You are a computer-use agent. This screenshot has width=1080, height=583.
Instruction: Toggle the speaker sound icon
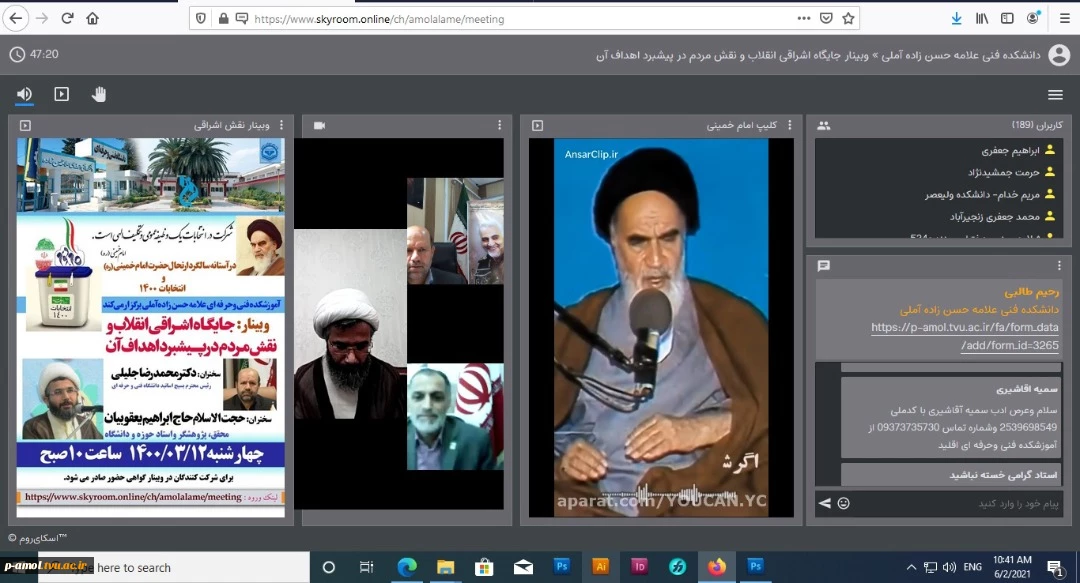[x=24, y=94]
